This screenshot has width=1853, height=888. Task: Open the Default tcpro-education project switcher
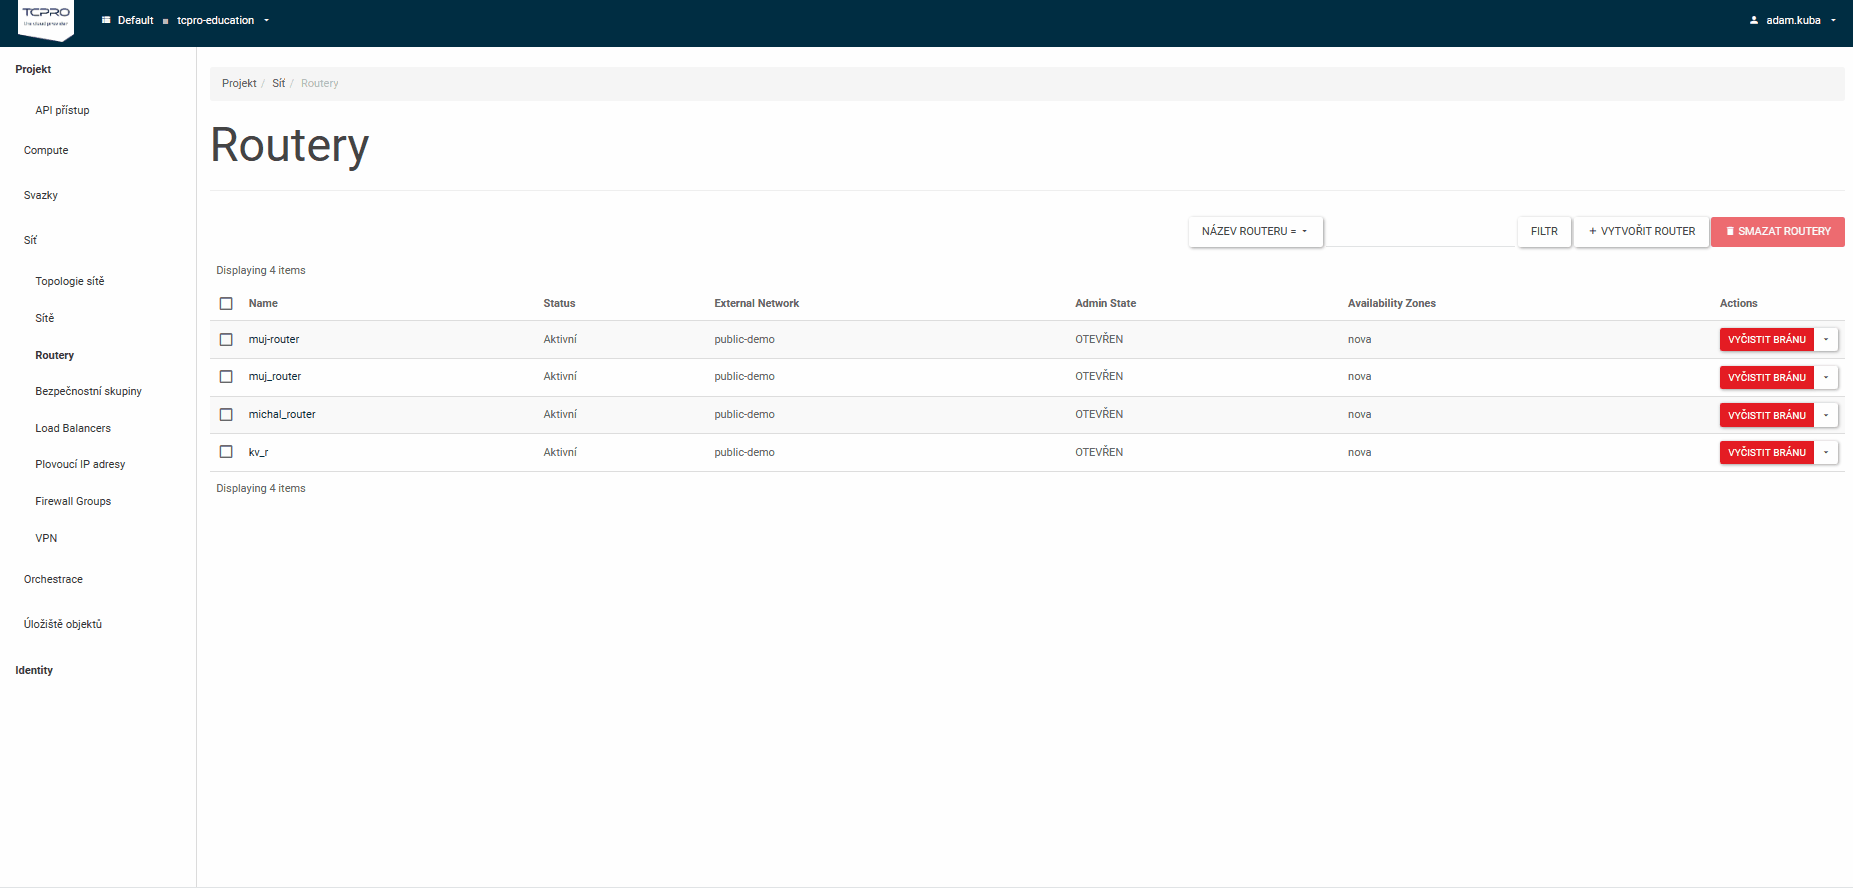point(185,20)
